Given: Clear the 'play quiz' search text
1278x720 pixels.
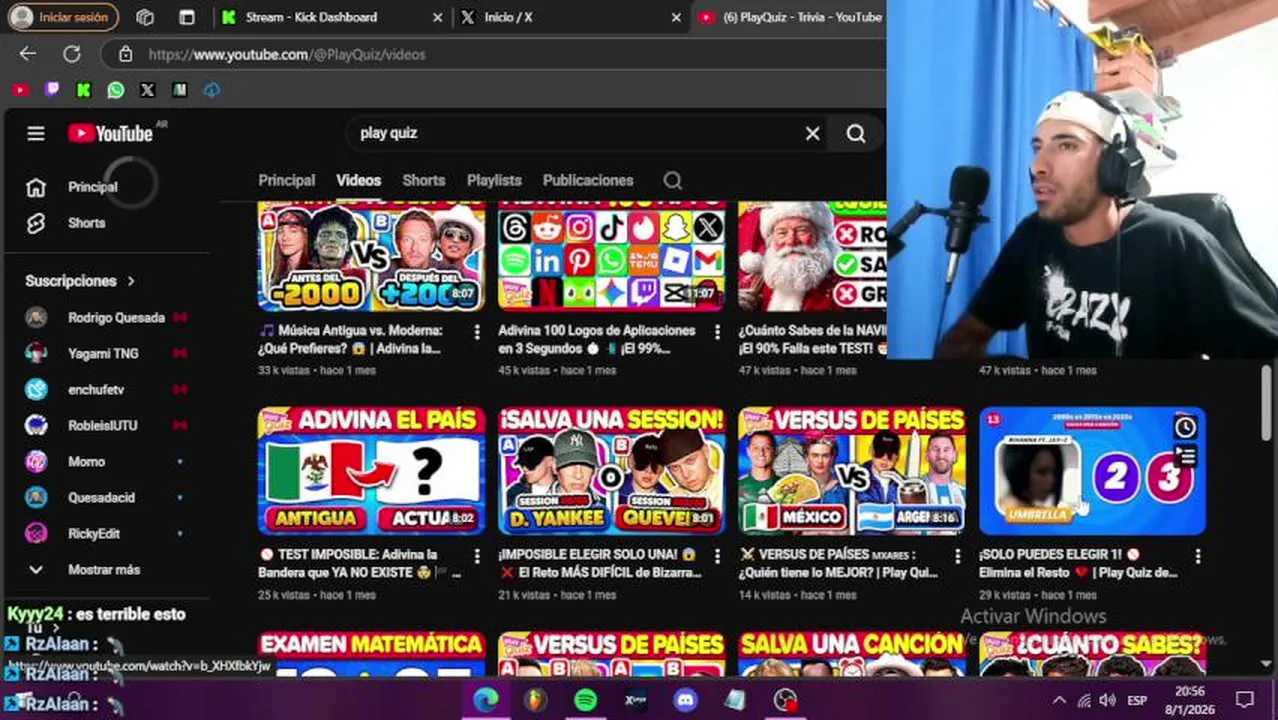Looking at the screenshot, I should tap(812, 133).
